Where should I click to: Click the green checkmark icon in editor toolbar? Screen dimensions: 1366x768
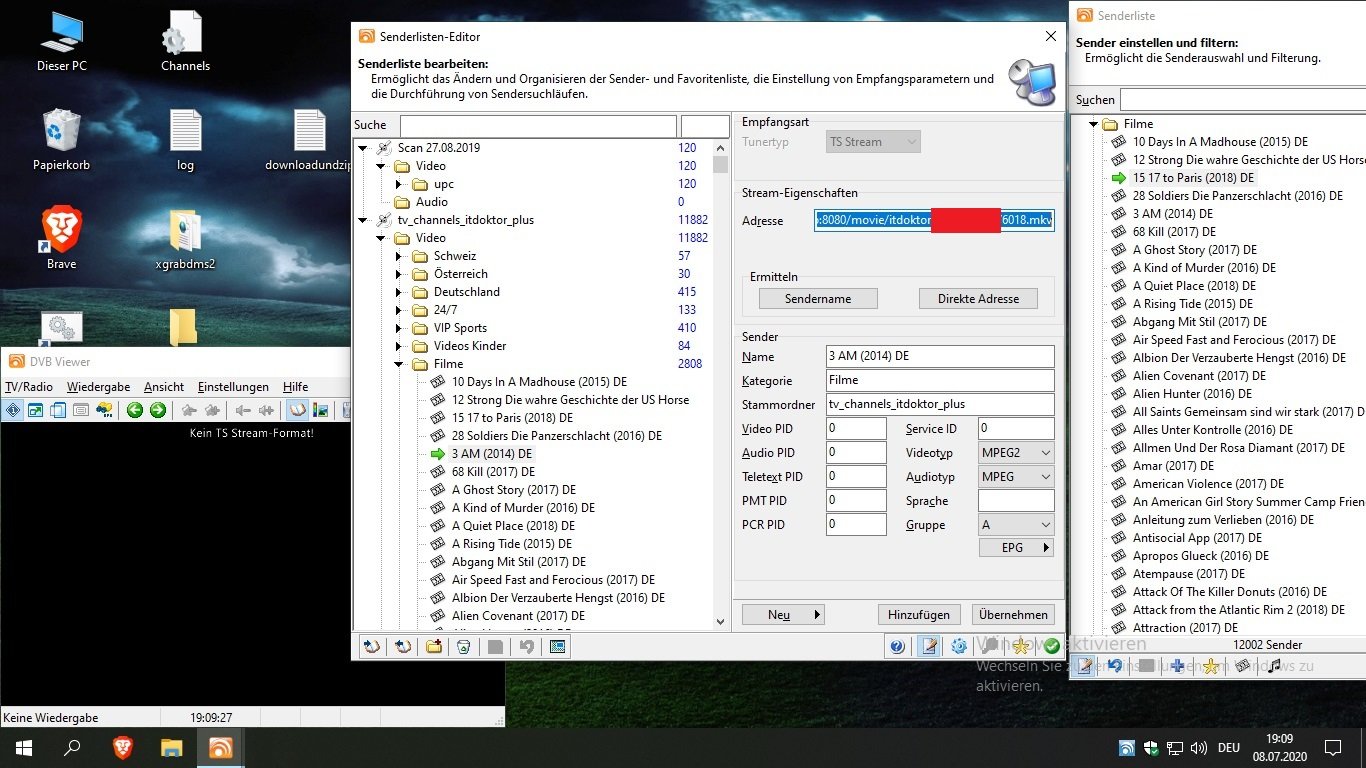1051,647
